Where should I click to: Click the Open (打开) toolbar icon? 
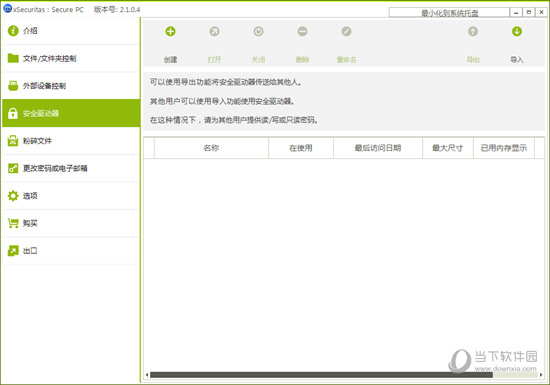(x=214, y=32)
